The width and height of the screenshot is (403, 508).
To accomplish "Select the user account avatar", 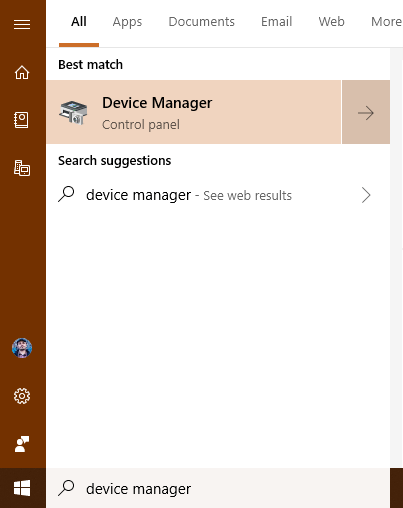I will (22, 348).
